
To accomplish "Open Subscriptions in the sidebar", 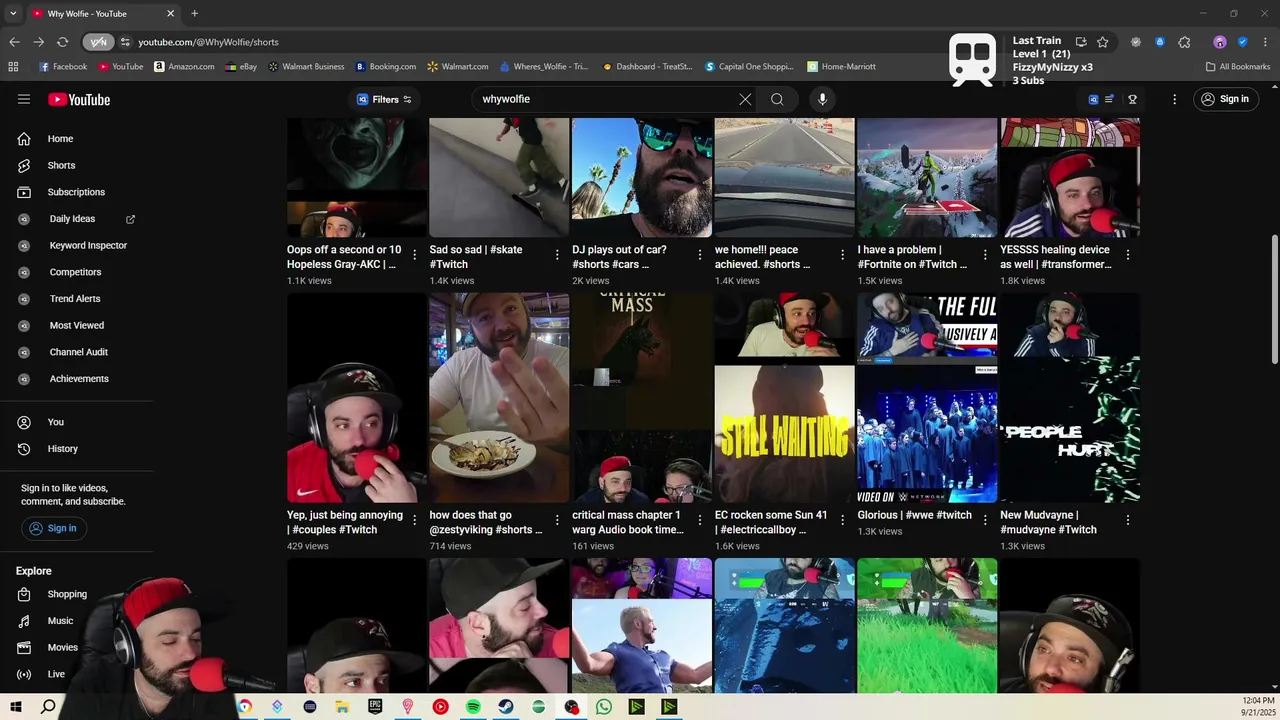I will point(76,192).
